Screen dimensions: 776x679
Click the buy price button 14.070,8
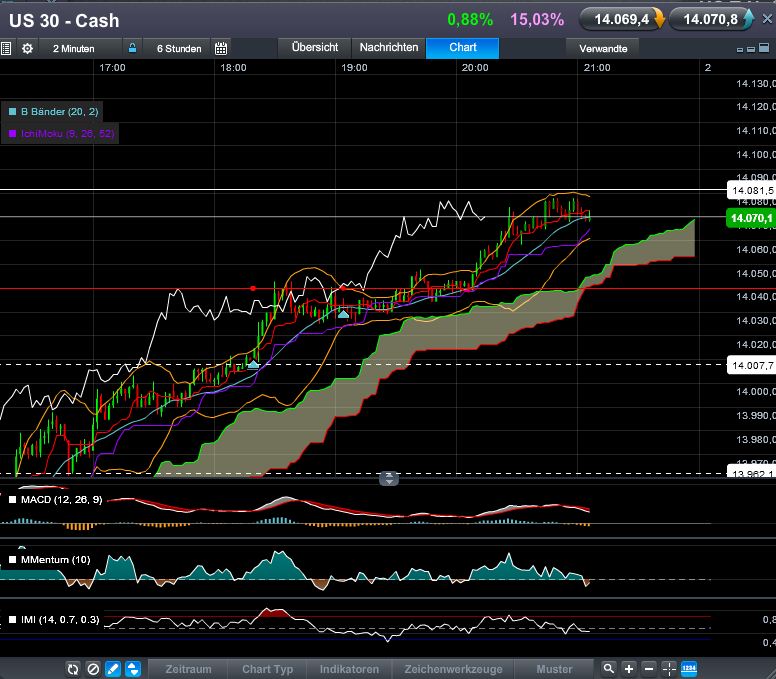(712, 19)
